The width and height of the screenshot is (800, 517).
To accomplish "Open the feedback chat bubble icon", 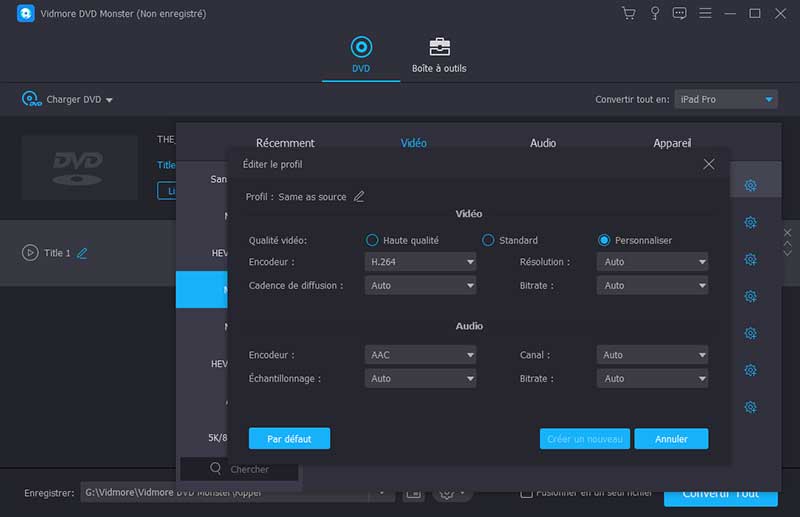I will [680, 14].
